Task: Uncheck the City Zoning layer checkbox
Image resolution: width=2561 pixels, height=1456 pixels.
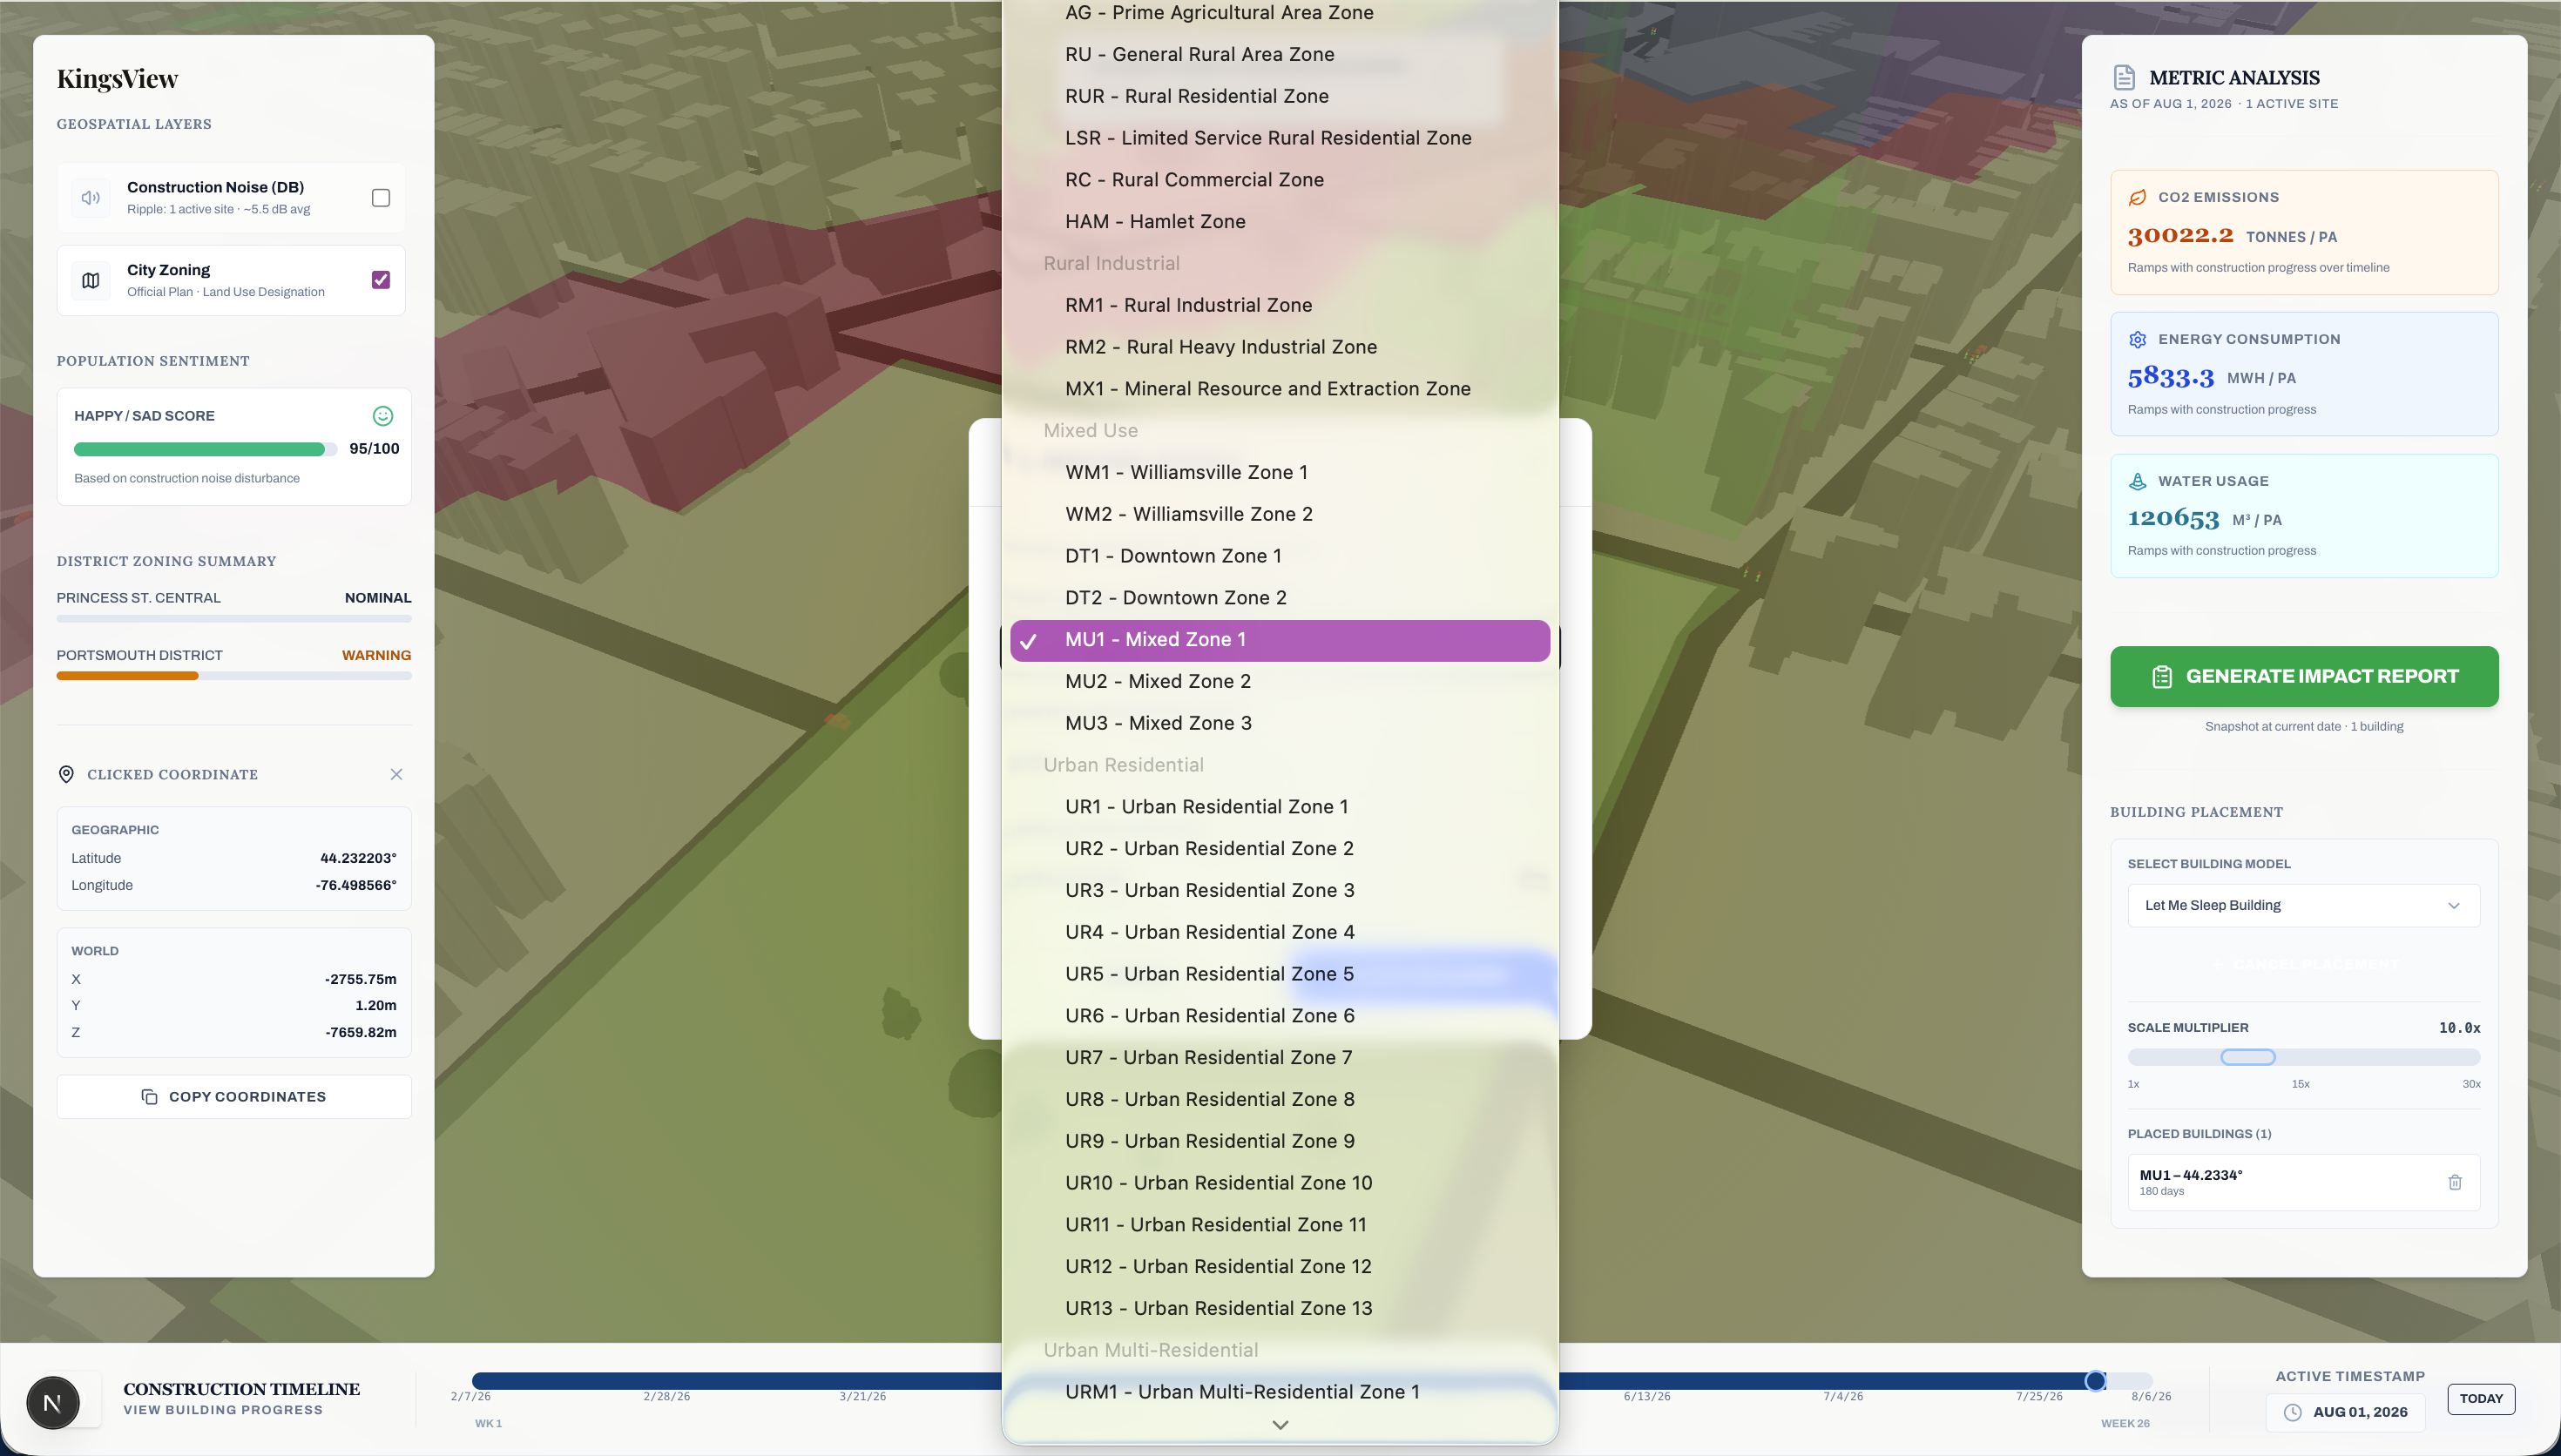Action: [x=380, y=280]
